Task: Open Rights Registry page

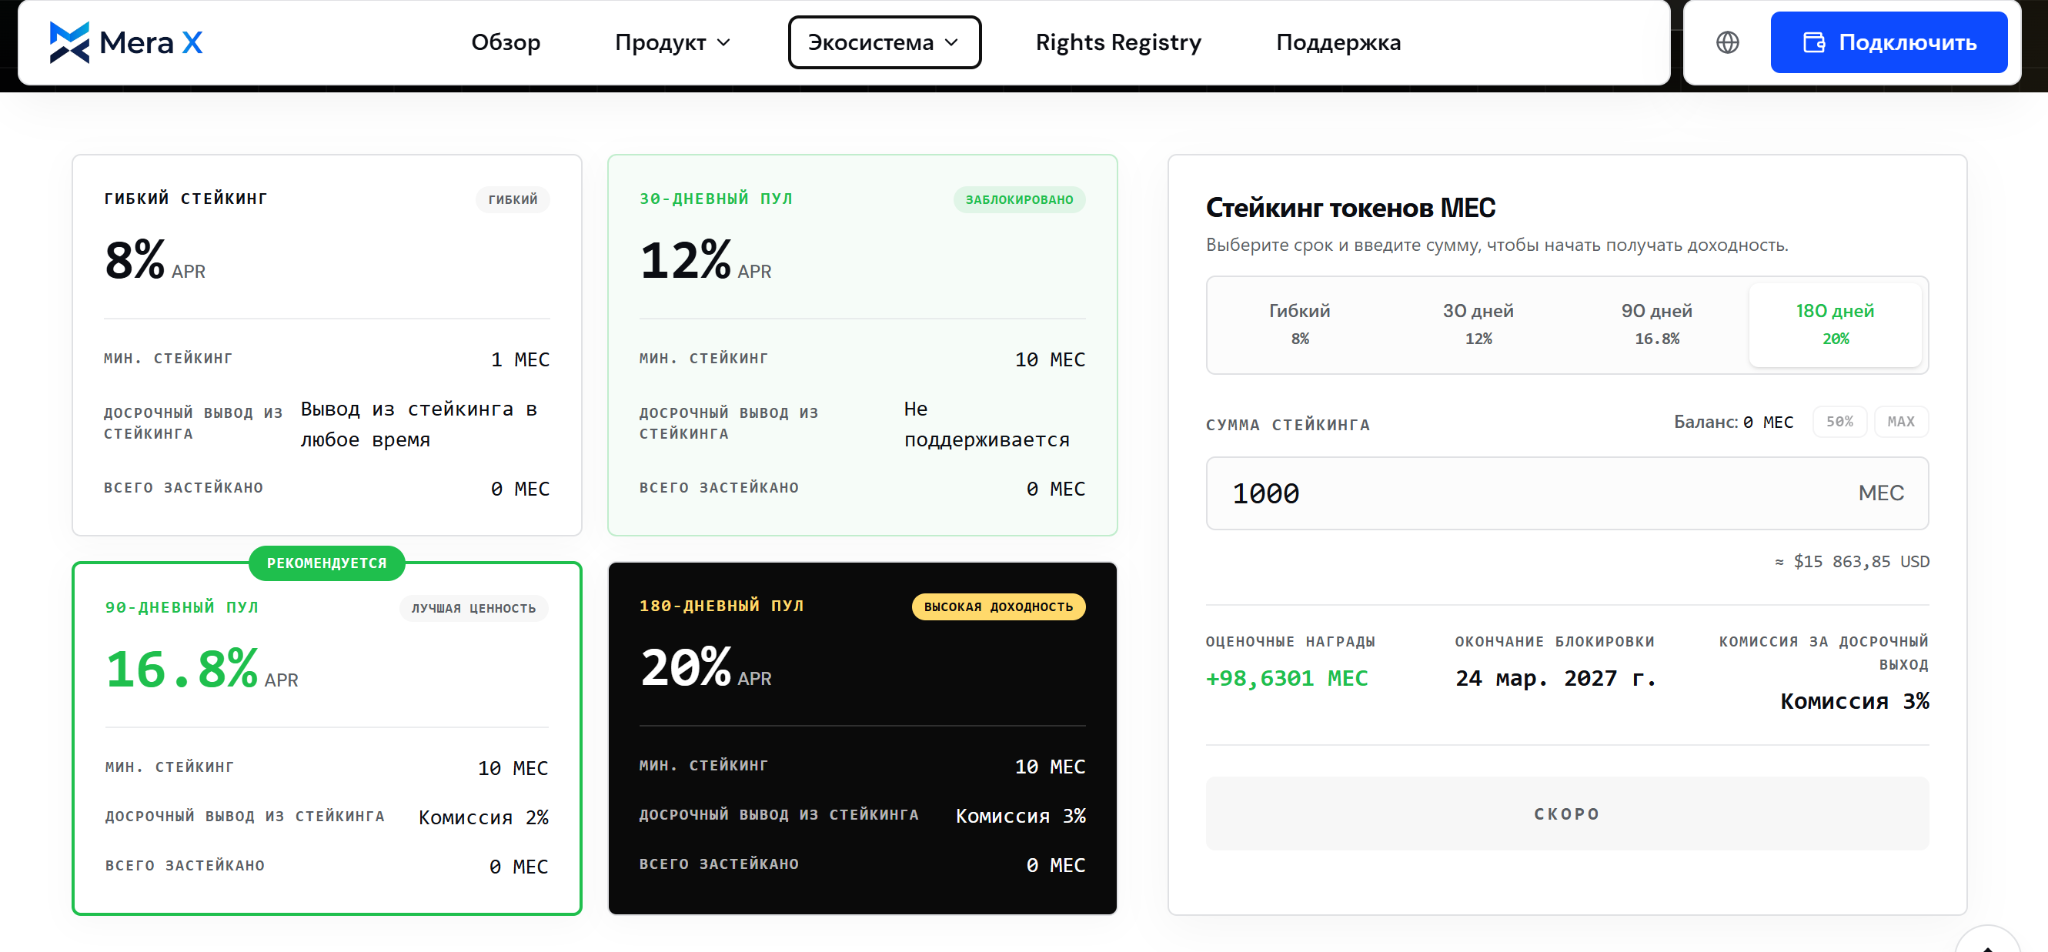Action: (1118, 42)
